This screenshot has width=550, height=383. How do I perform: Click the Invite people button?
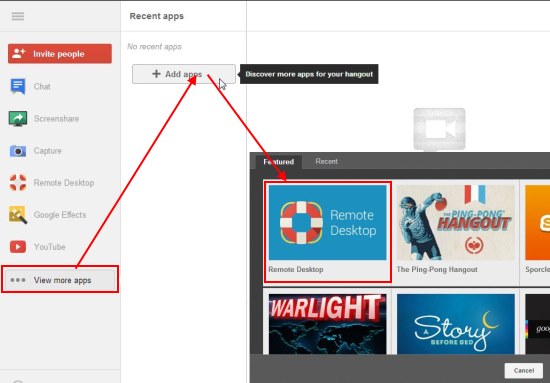60,54
